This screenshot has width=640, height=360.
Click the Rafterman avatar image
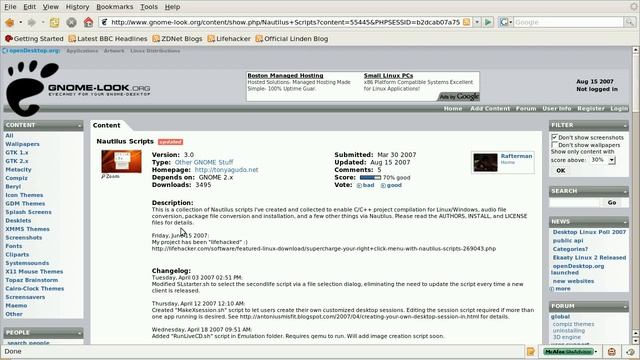tap(485, 162)
